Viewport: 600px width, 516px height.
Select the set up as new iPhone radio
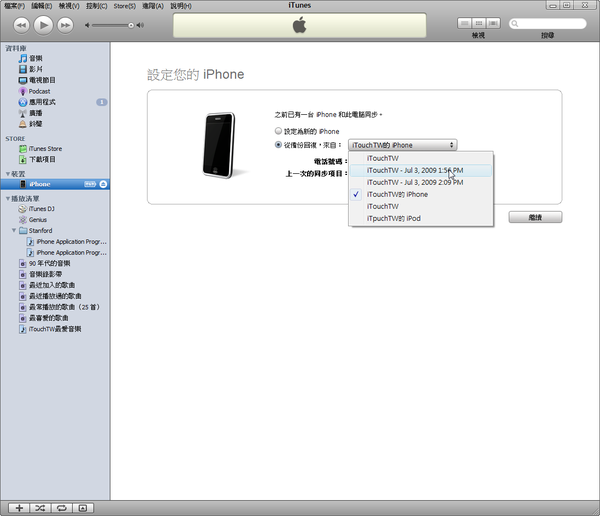(278, 131)
